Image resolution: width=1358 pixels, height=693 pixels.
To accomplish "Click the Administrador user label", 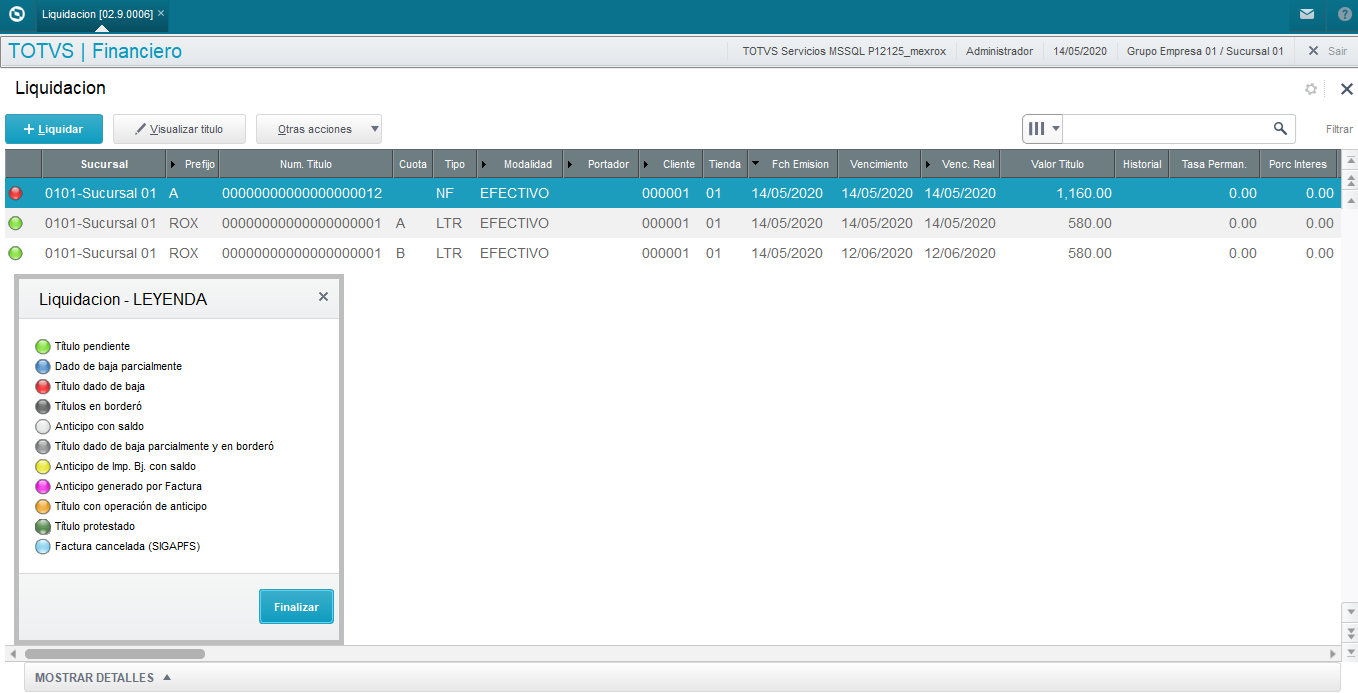I will pyautogui.click(x=999, y=51).
